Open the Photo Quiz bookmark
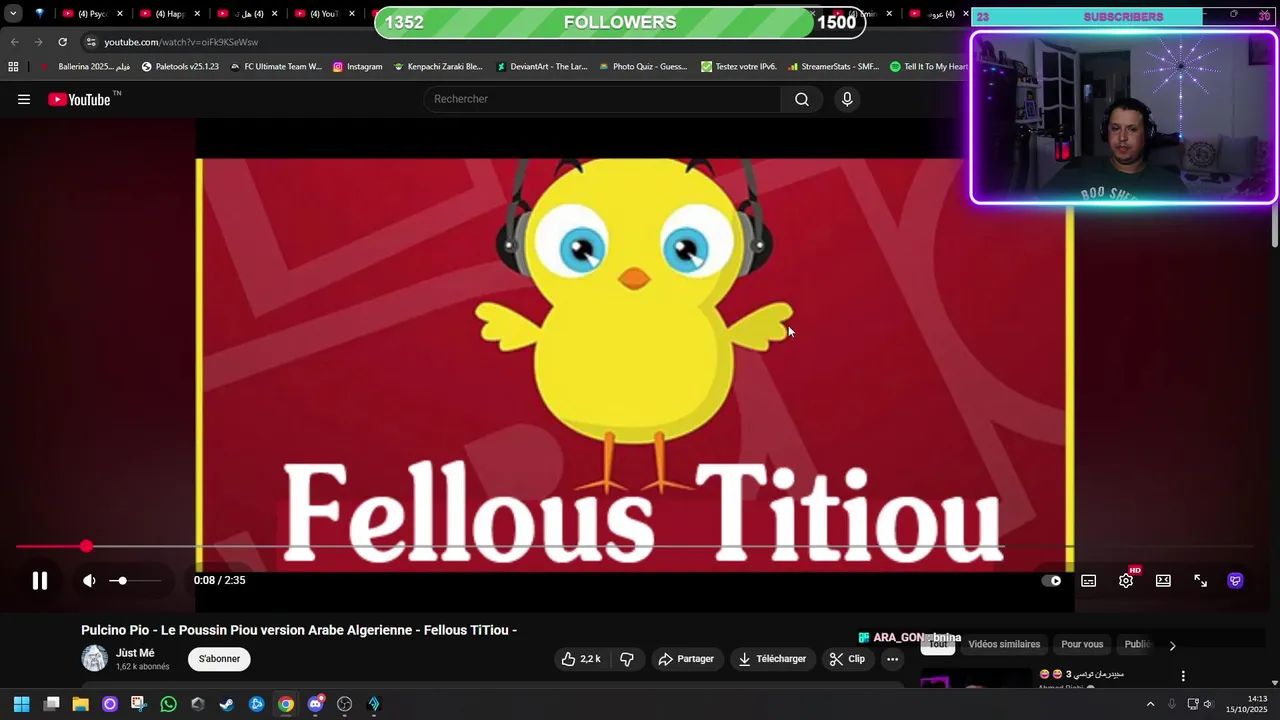 [643, 67]
